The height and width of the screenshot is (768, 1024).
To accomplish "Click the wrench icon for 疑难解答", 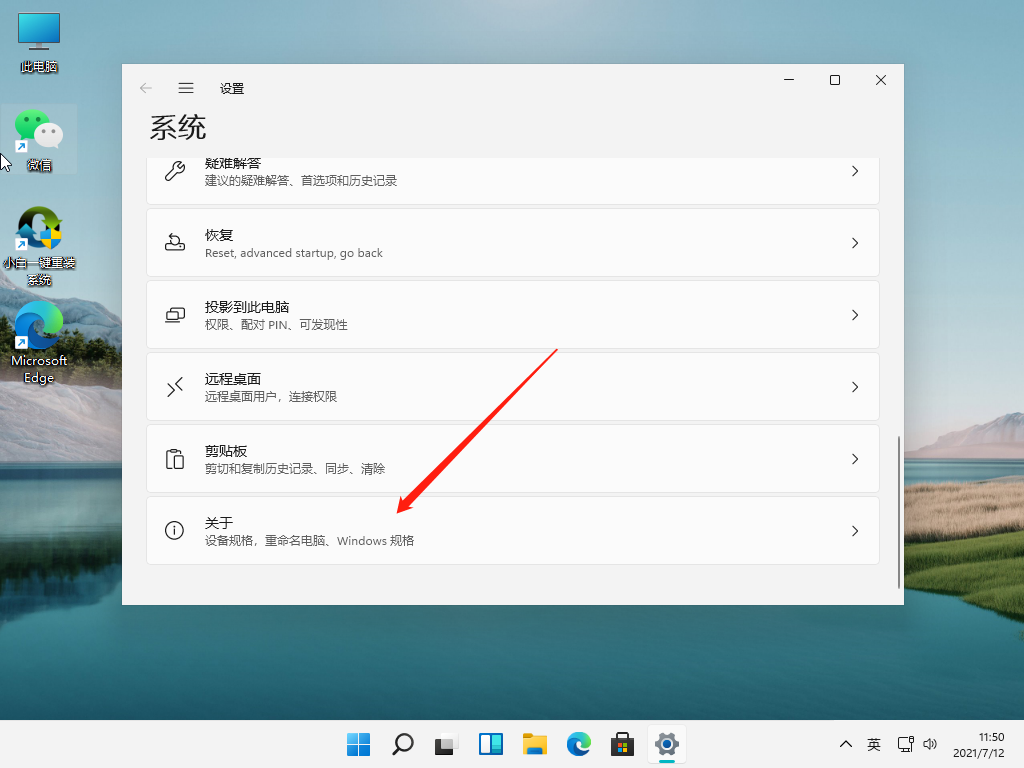I will pos(174,171).
